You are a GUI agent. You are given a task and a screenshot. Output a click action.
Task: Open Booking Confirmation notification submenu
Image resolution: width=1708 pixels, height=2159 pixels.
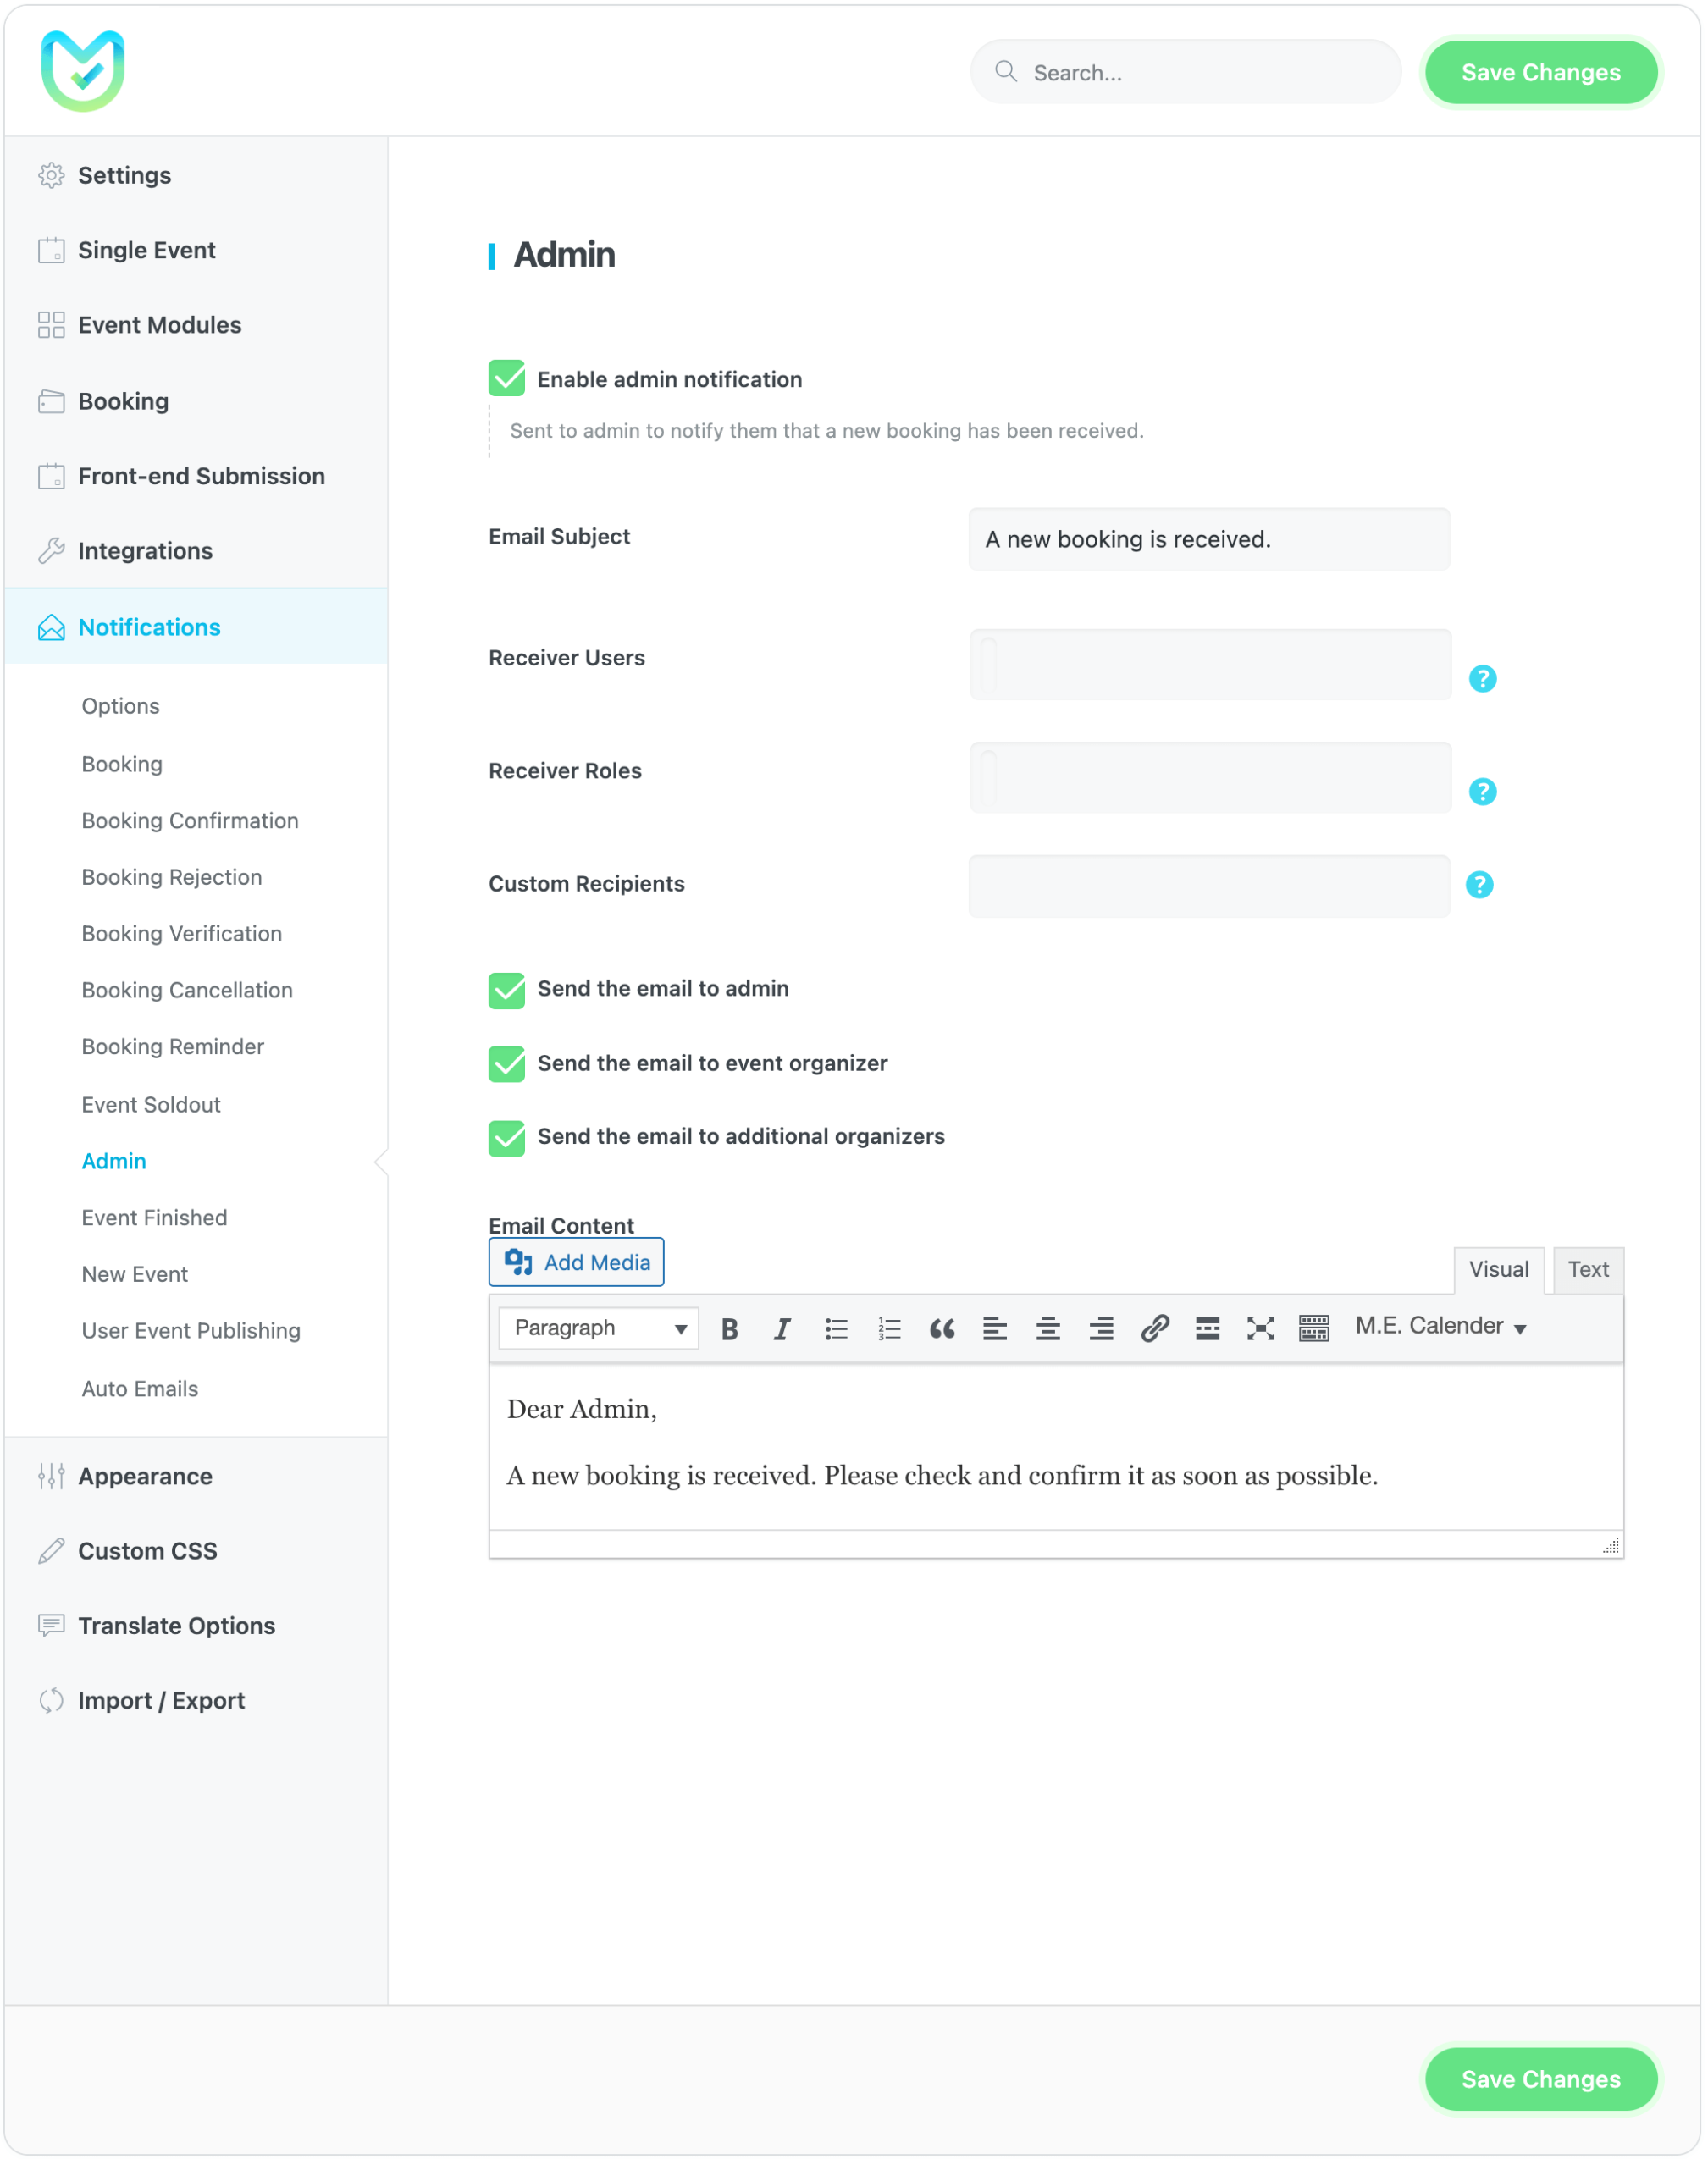(190, 820)
